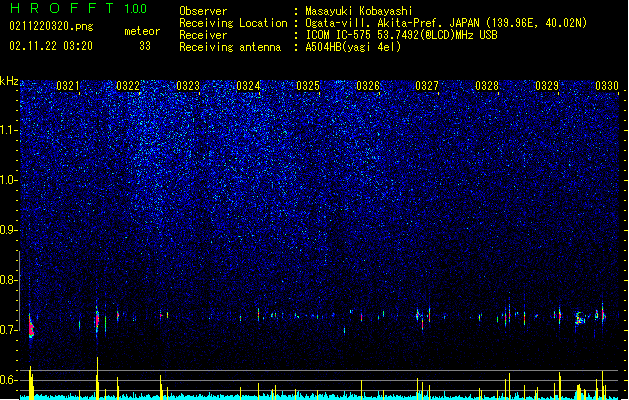
Task: Click the 0325 time marker
Action: point(308,85)
